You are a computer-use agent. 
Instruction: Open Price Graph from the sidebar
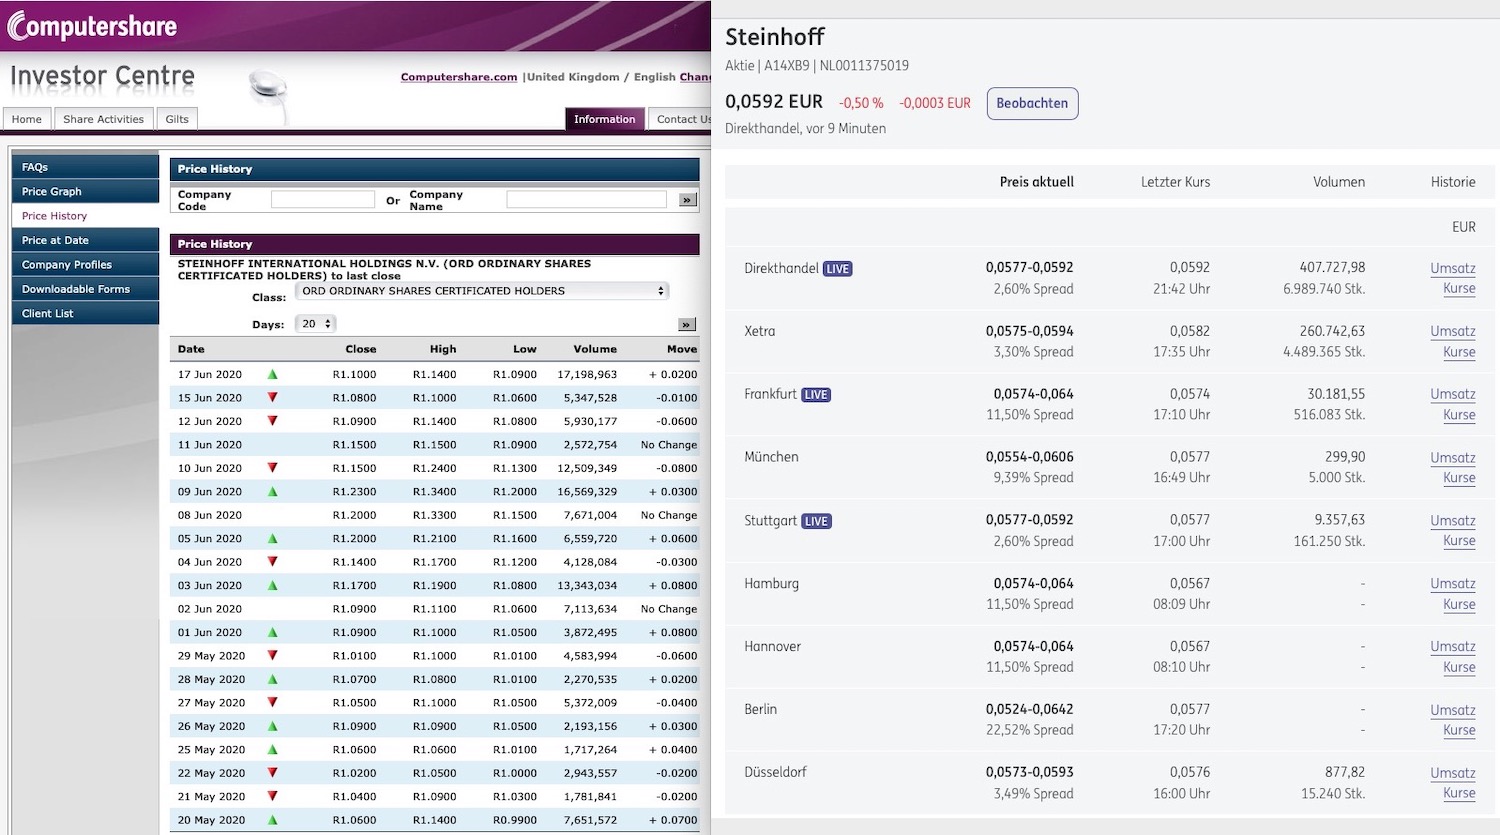52,191
